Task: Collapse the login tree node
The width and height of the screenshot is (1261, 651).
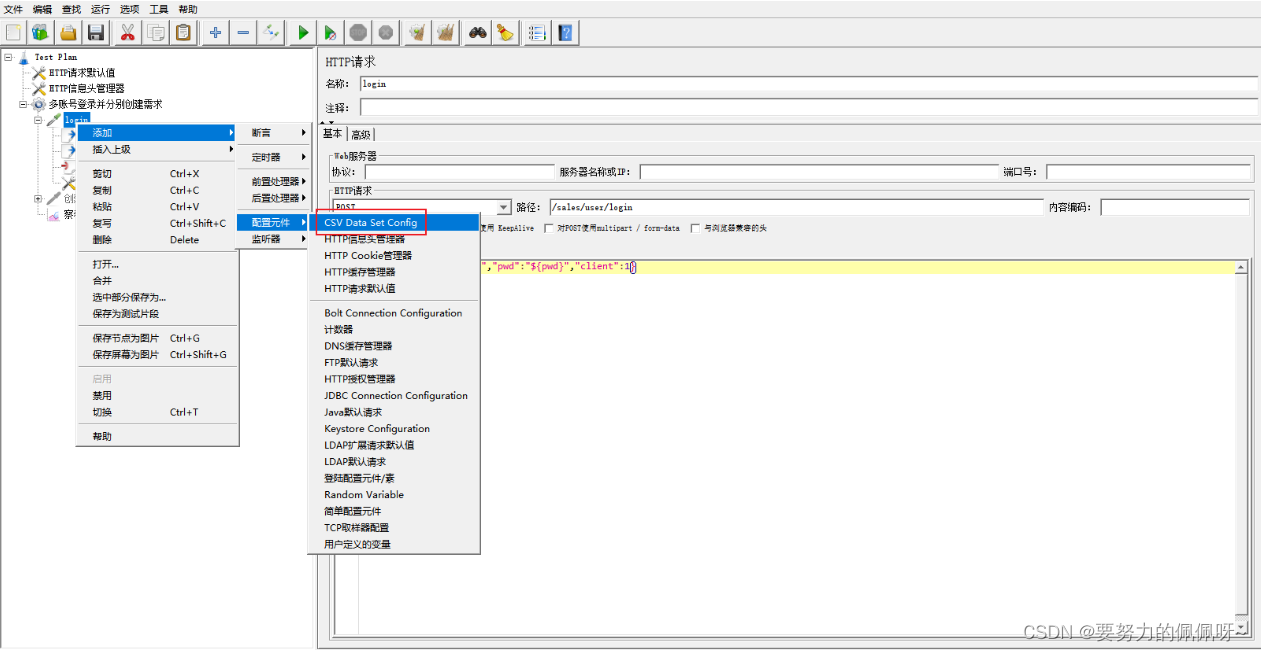Action: click(38, 120)
